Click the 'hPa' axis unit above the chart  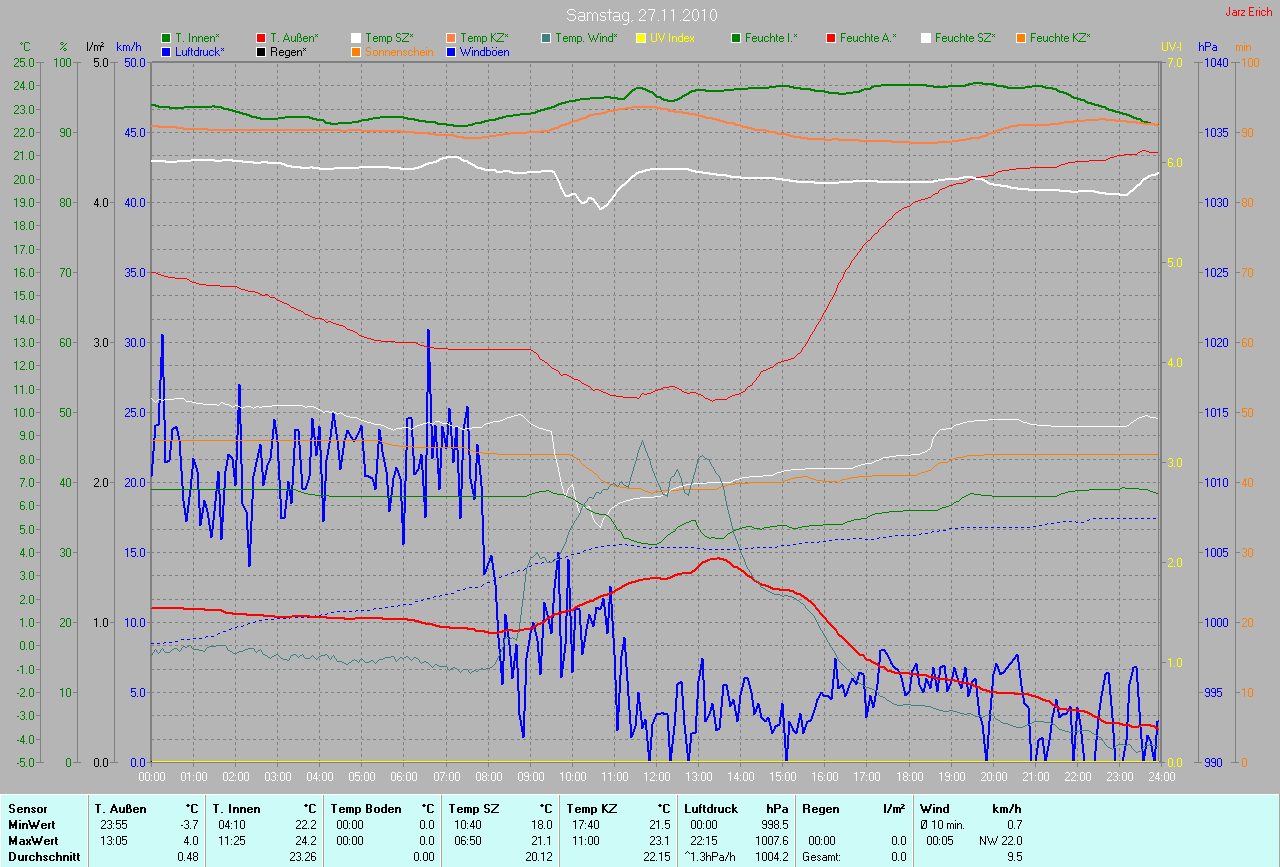click(x=1207, y=47)
